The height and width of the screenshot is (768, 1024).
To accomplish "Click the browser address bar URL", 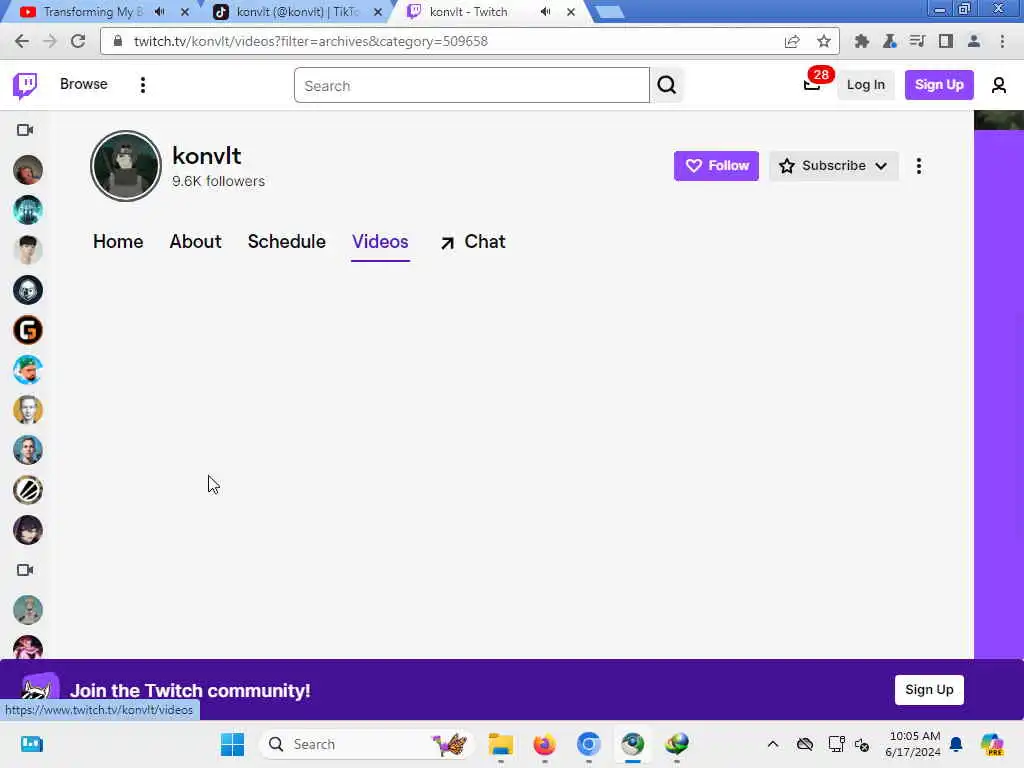I will click(x=311, y=41).
